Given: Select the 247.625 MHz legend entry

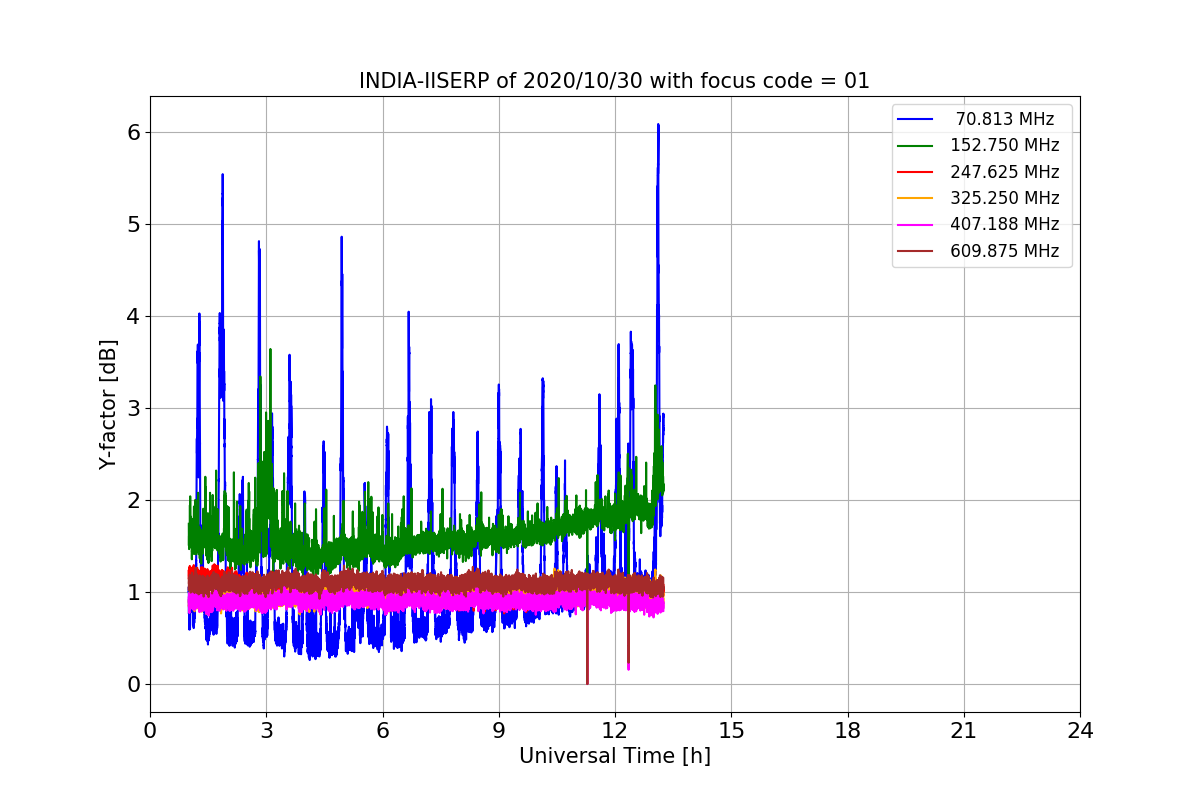Looking at the screenshot, I should [977, 171].
